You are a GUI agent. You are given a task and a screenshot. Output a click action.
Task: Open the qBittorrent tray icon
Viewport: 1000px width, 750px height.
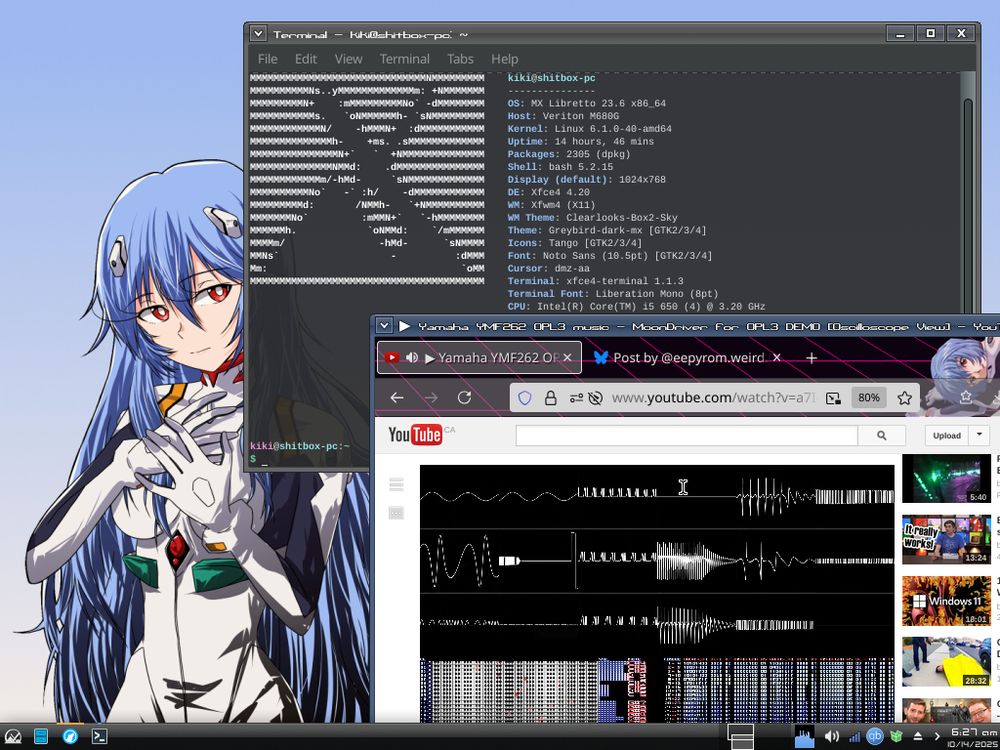click(875, 737)
